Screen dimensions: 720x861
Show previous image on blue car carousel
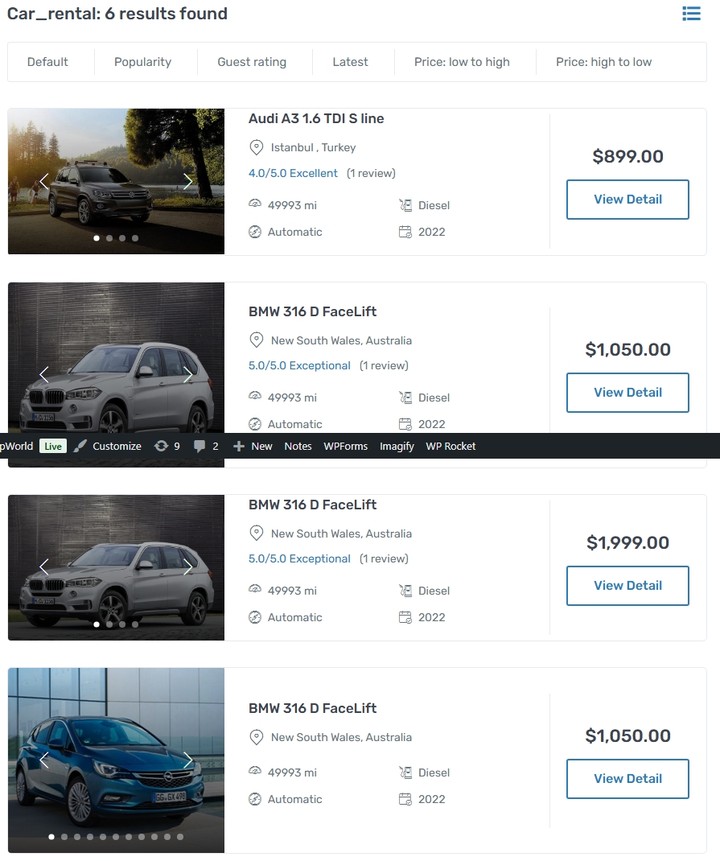[44, 761]
